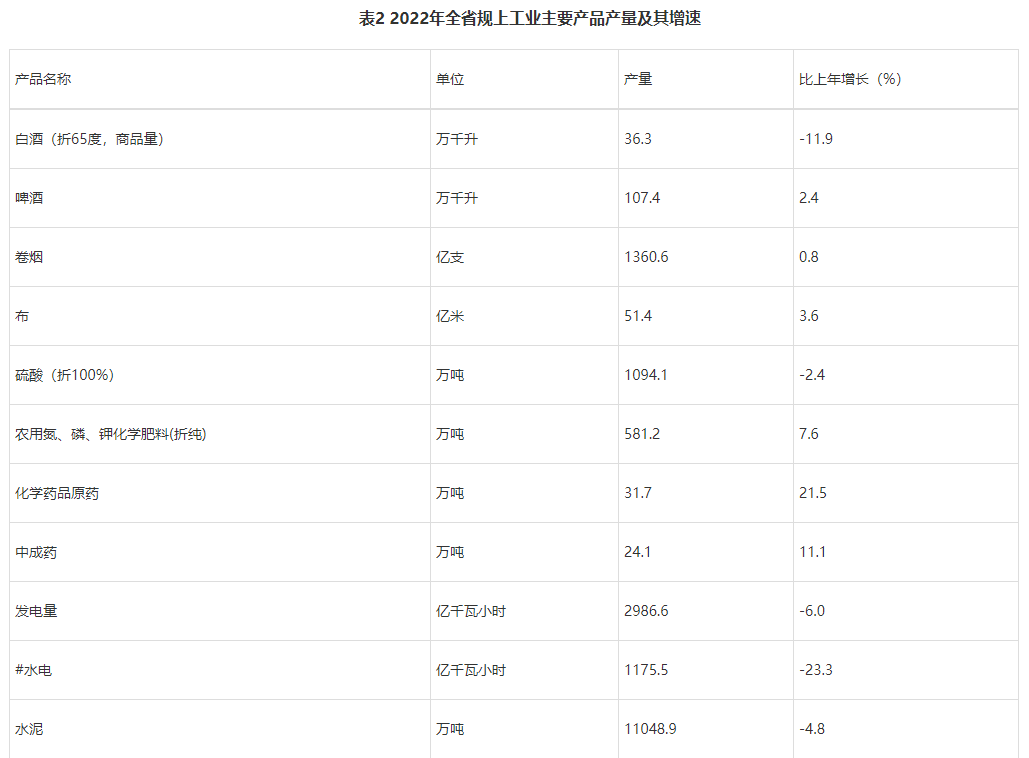This screenshot has width=1029, height=758.
Task: Click the #水电 row label
Action: (33, 670)
